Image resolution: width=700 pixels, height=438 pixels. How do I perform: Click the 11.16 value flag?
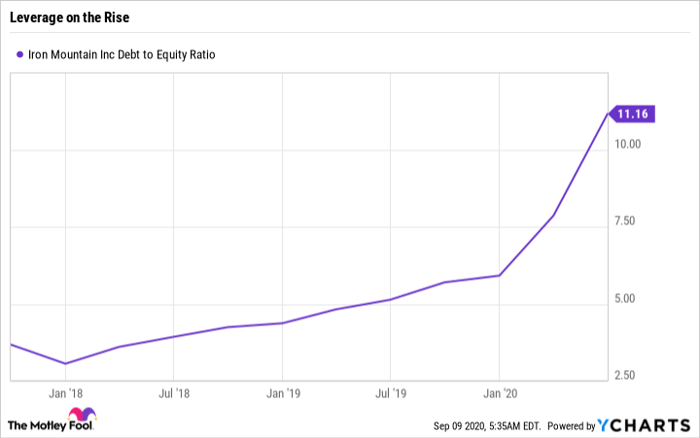pos(632,114)
